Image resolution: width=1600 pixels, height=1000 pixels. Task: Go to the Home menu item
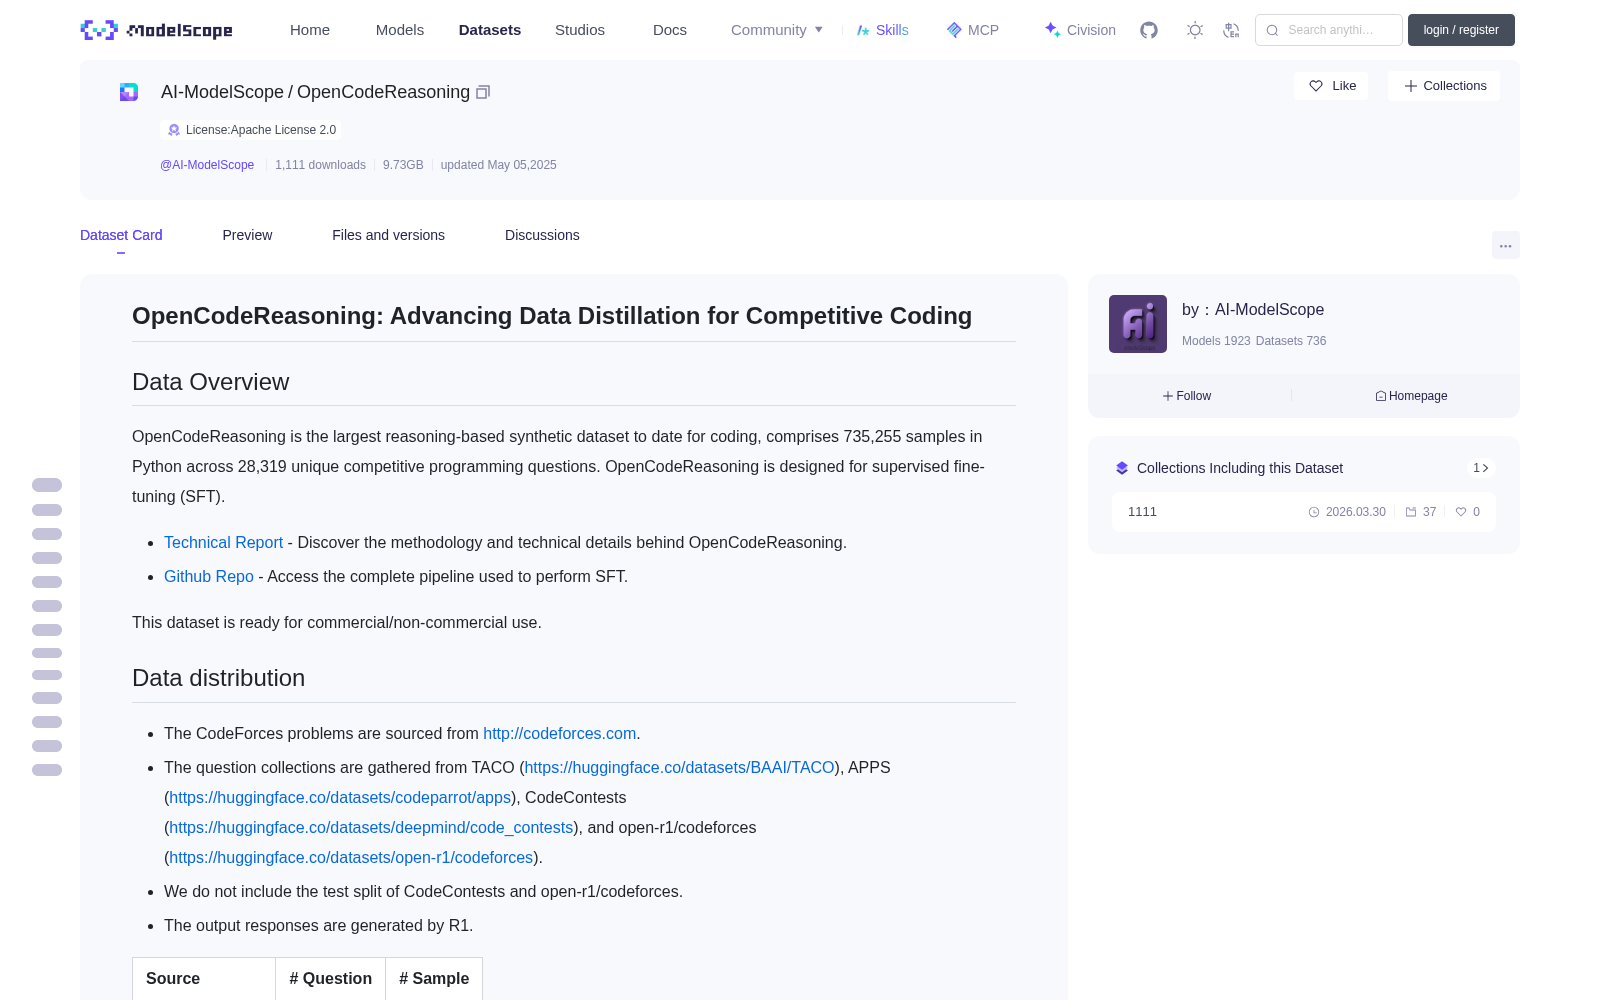[x=310, y=30]
